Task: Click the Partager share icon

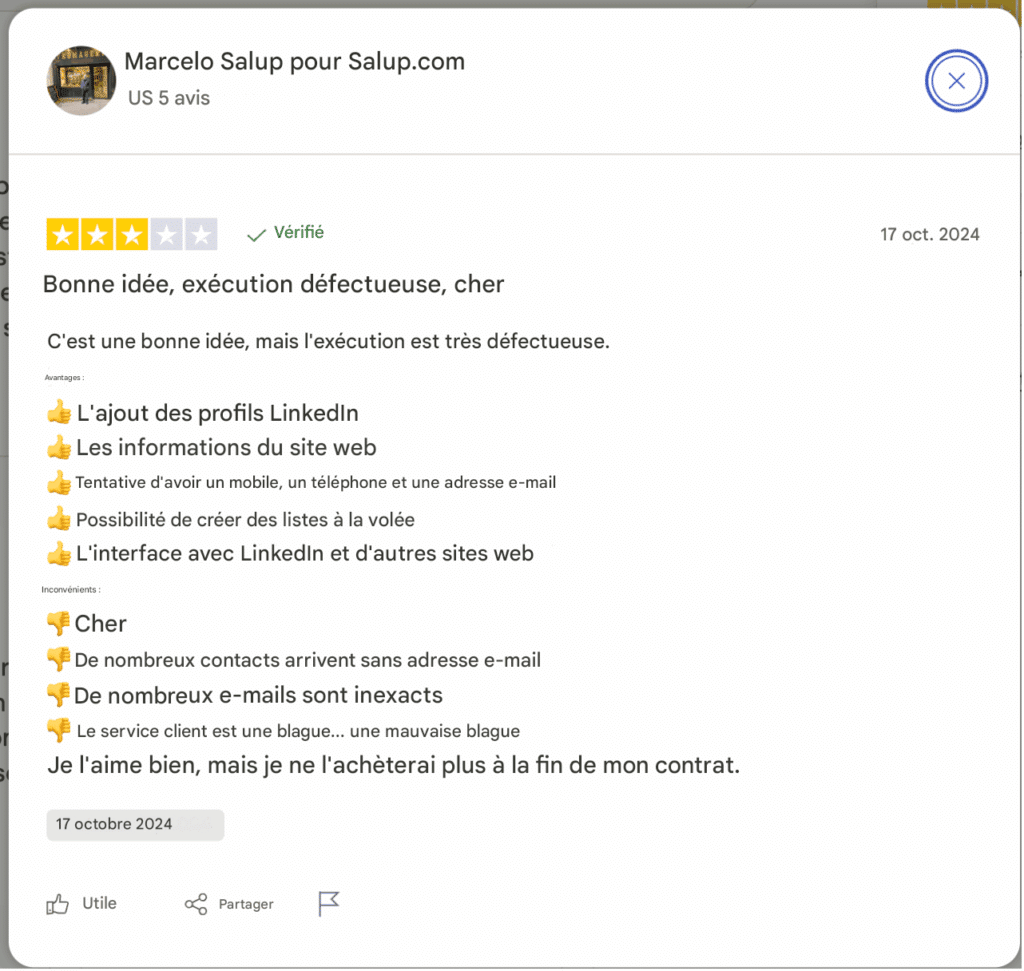Action: tap(196, 903)
